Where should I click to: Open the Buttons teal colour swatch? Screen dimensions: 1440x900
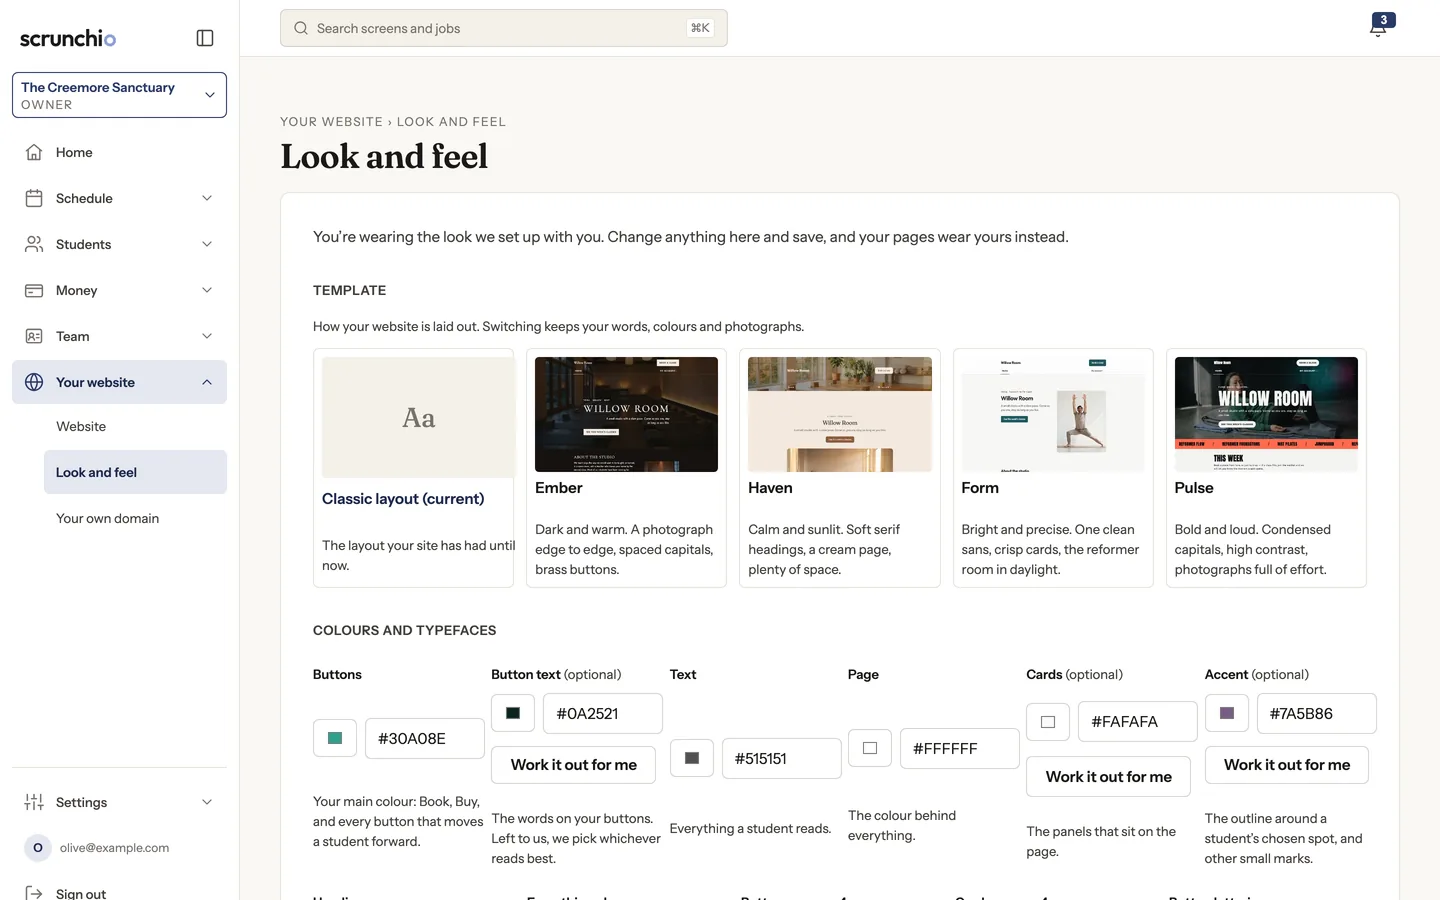[x=335, y=738]
